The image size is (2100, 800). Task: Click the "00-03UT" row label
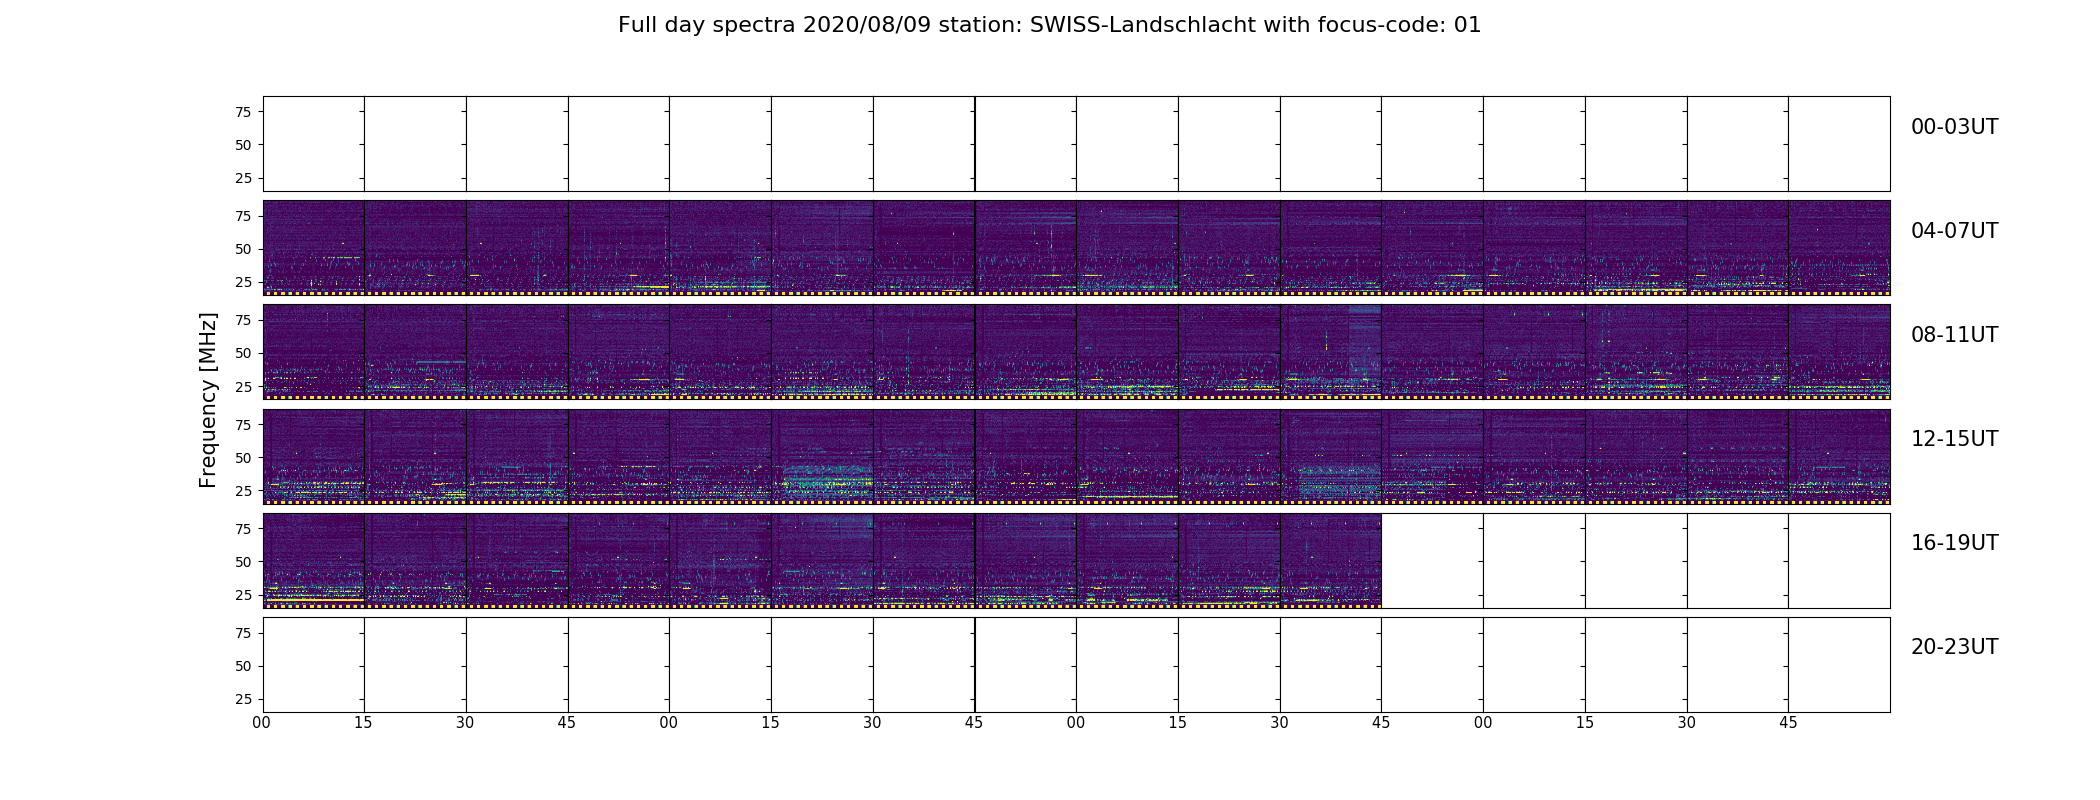[x=1954, y=127]
